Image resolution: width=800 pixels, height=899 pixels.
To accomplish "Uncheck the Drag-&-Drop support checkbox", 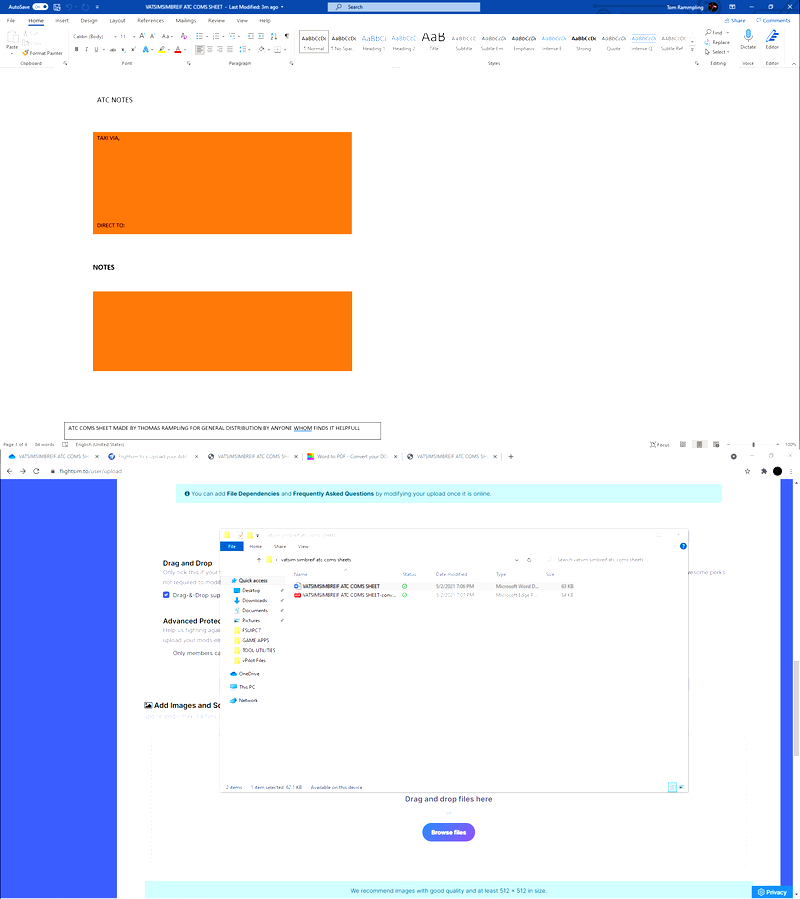I will [x=166, y=595].
